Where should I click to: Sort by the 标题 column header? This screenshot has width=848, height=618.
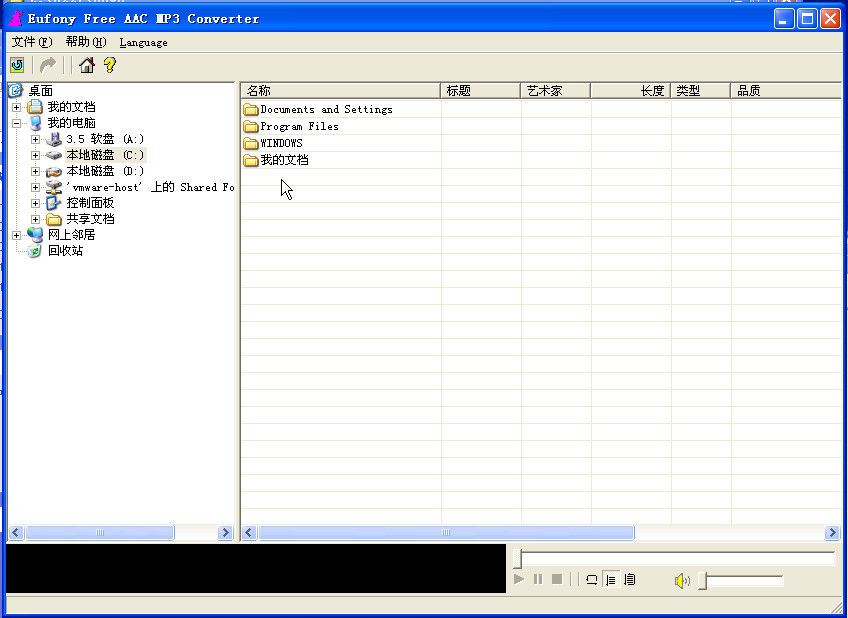(x=481, y=91)
